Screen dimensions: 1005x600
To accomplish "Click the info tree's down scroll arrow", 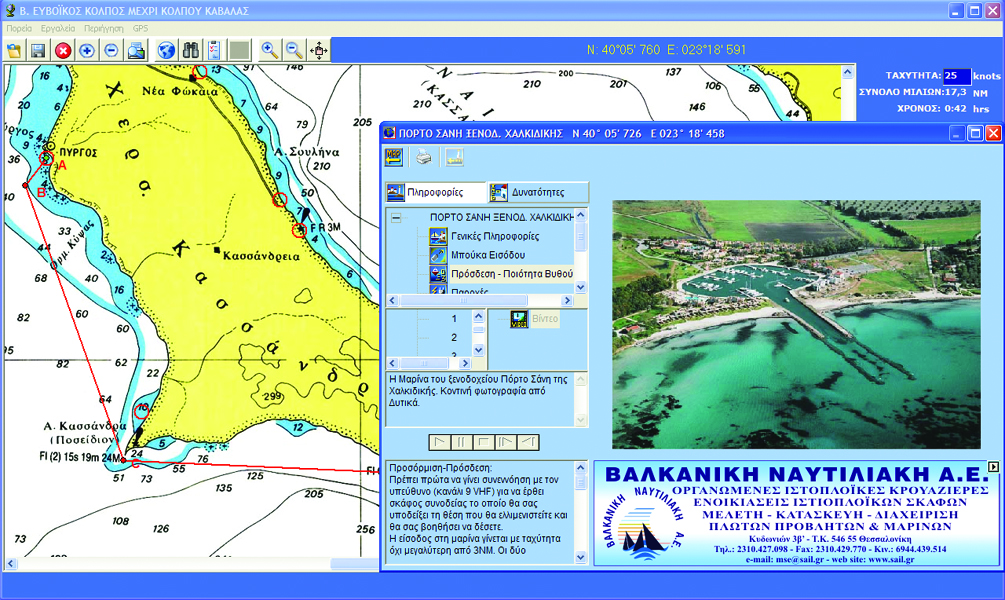I will pyautogui.click(x=581, y=288).
